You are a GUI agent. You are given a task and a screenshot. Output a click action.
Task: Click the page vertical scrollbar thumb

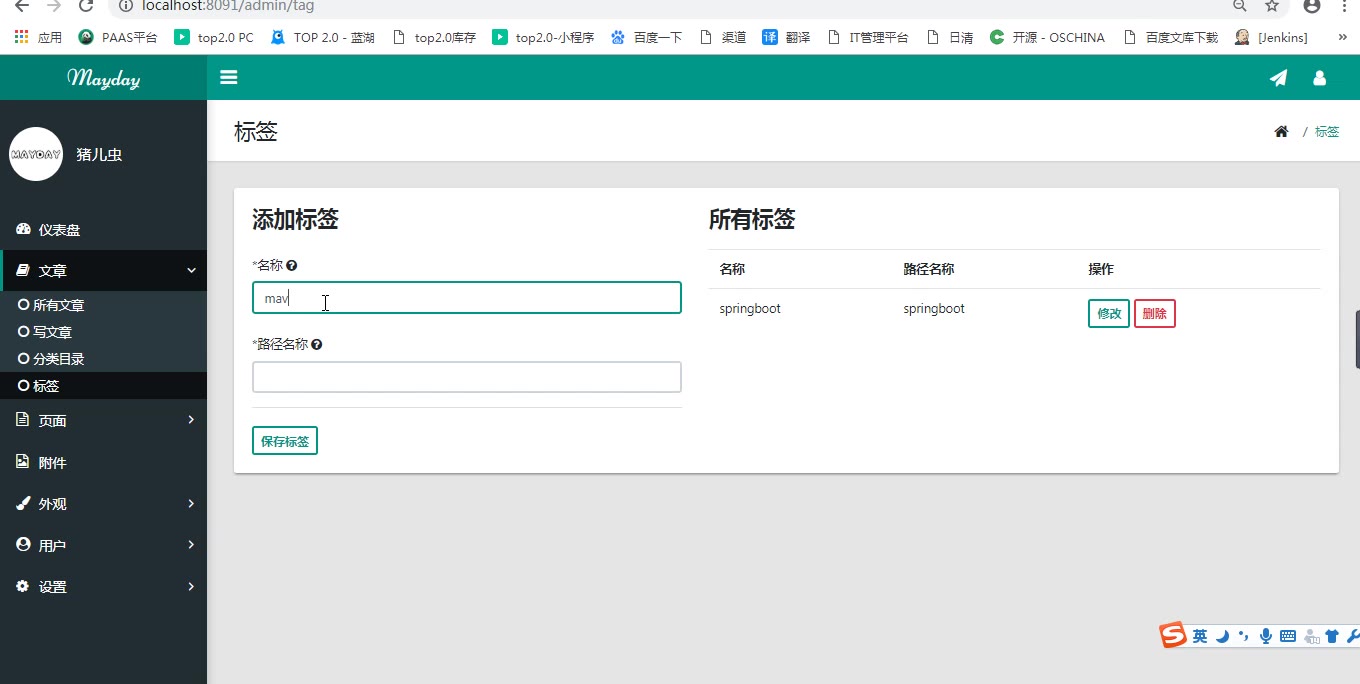tap(1357, 339)
